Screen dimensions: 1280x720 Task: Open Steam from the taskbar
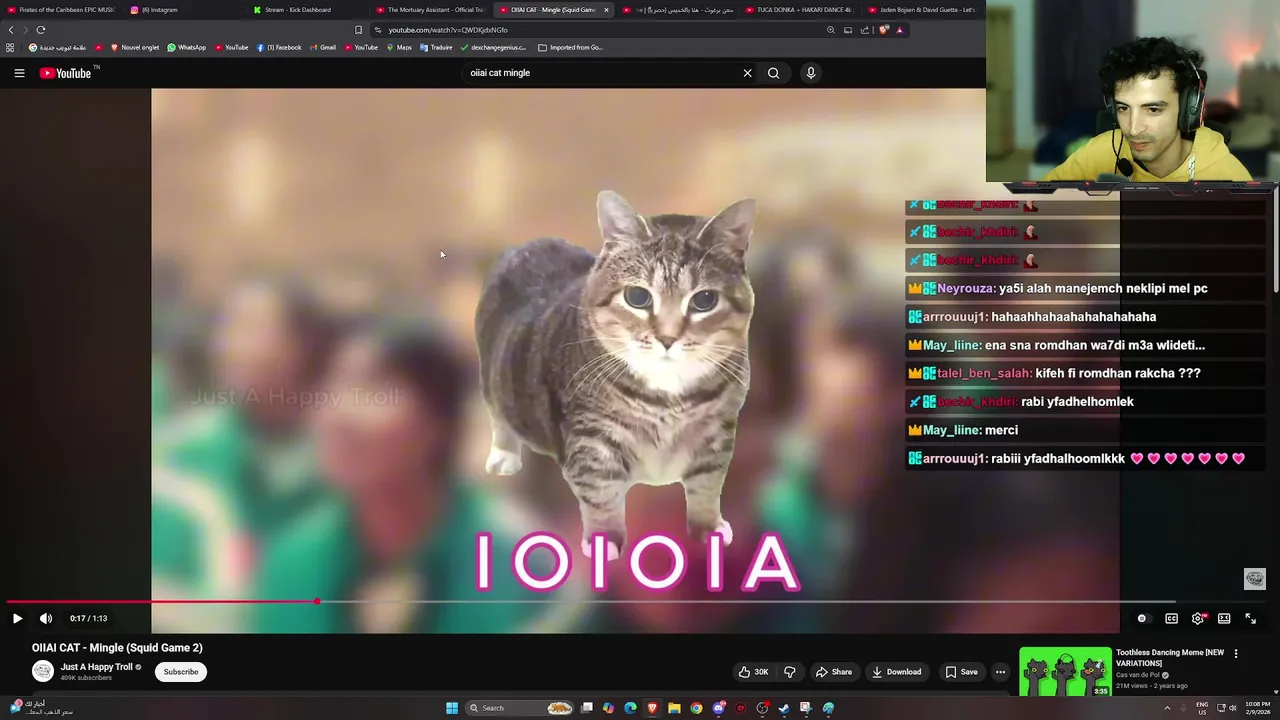[784, 708]
